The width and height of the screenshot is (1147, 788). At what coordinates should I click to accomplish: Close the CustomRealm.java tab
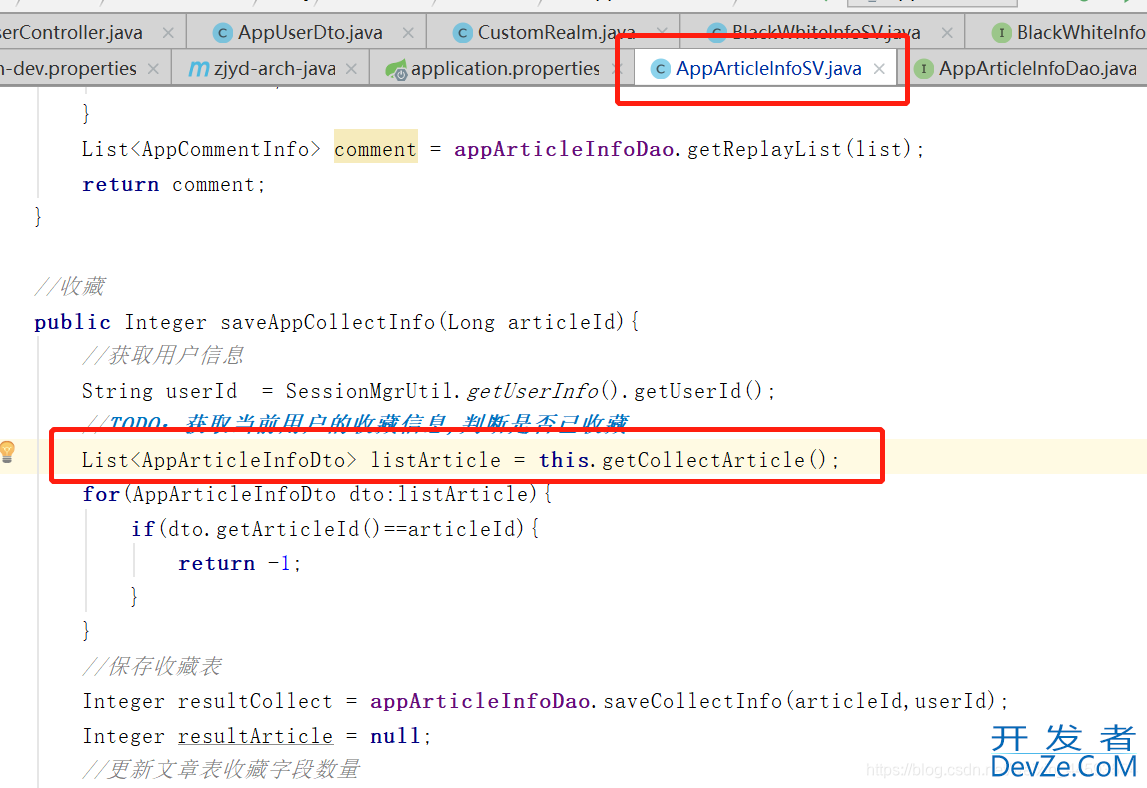[659, 33]
